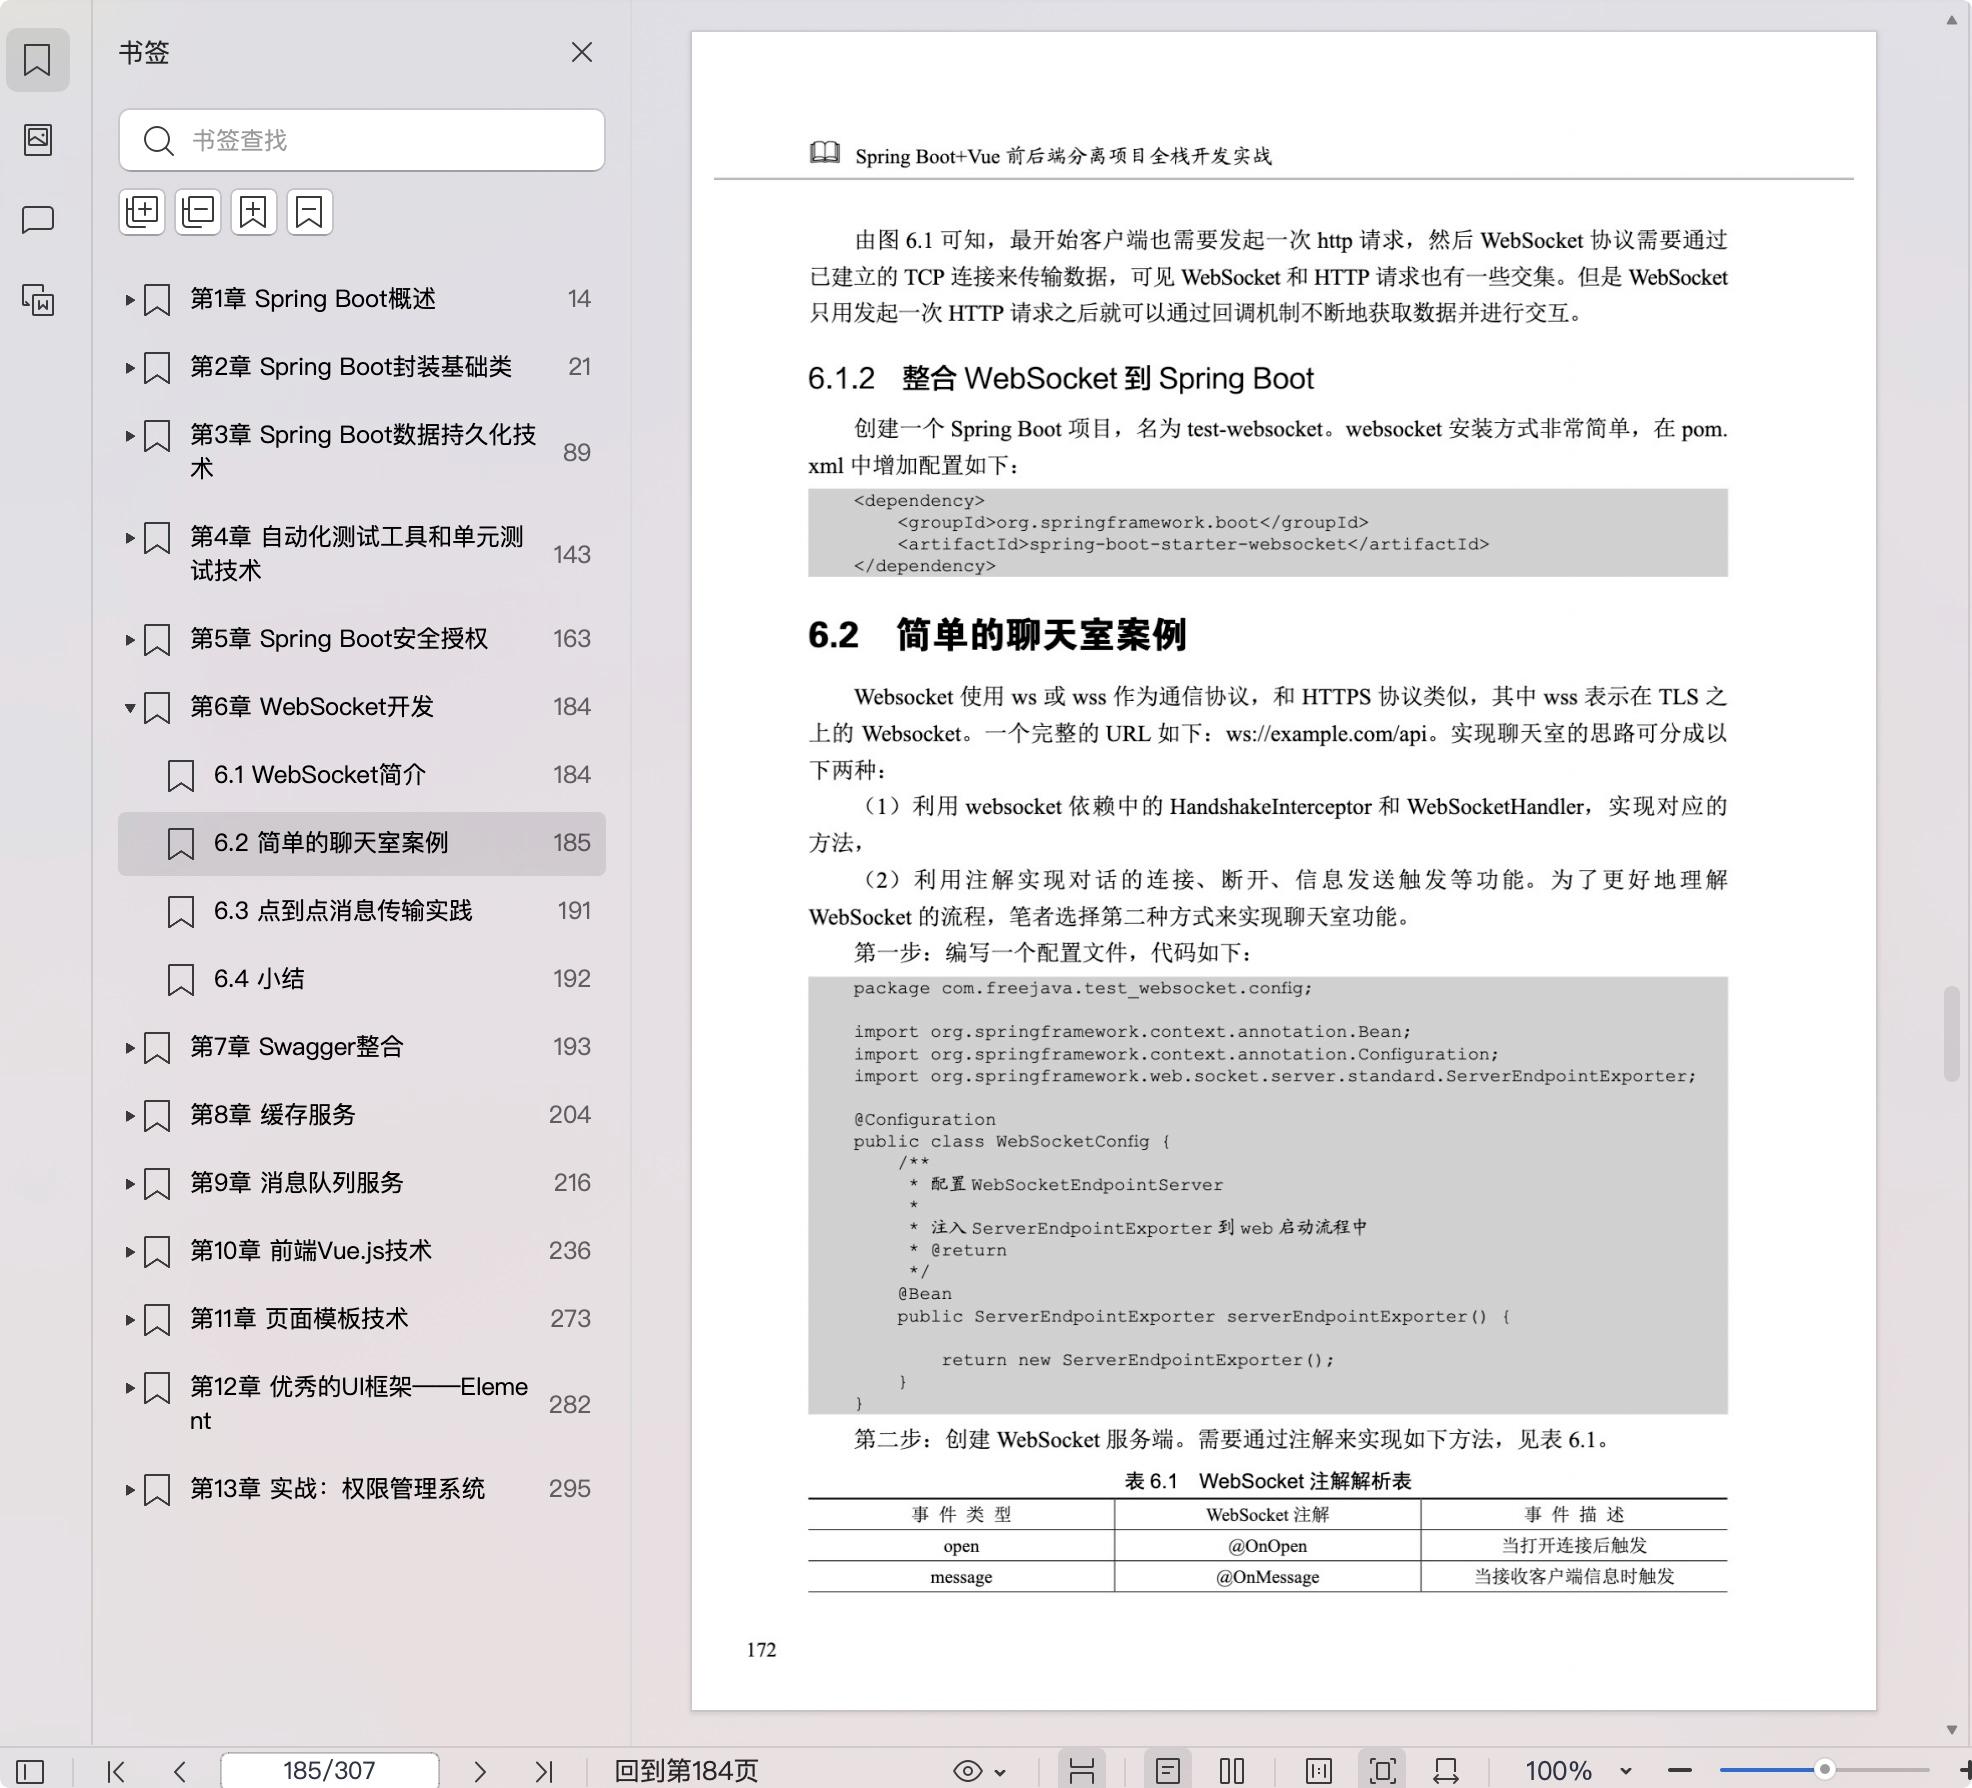Collapse 第6章 WebSocket开发 chapter

click(x=130, y=707)
